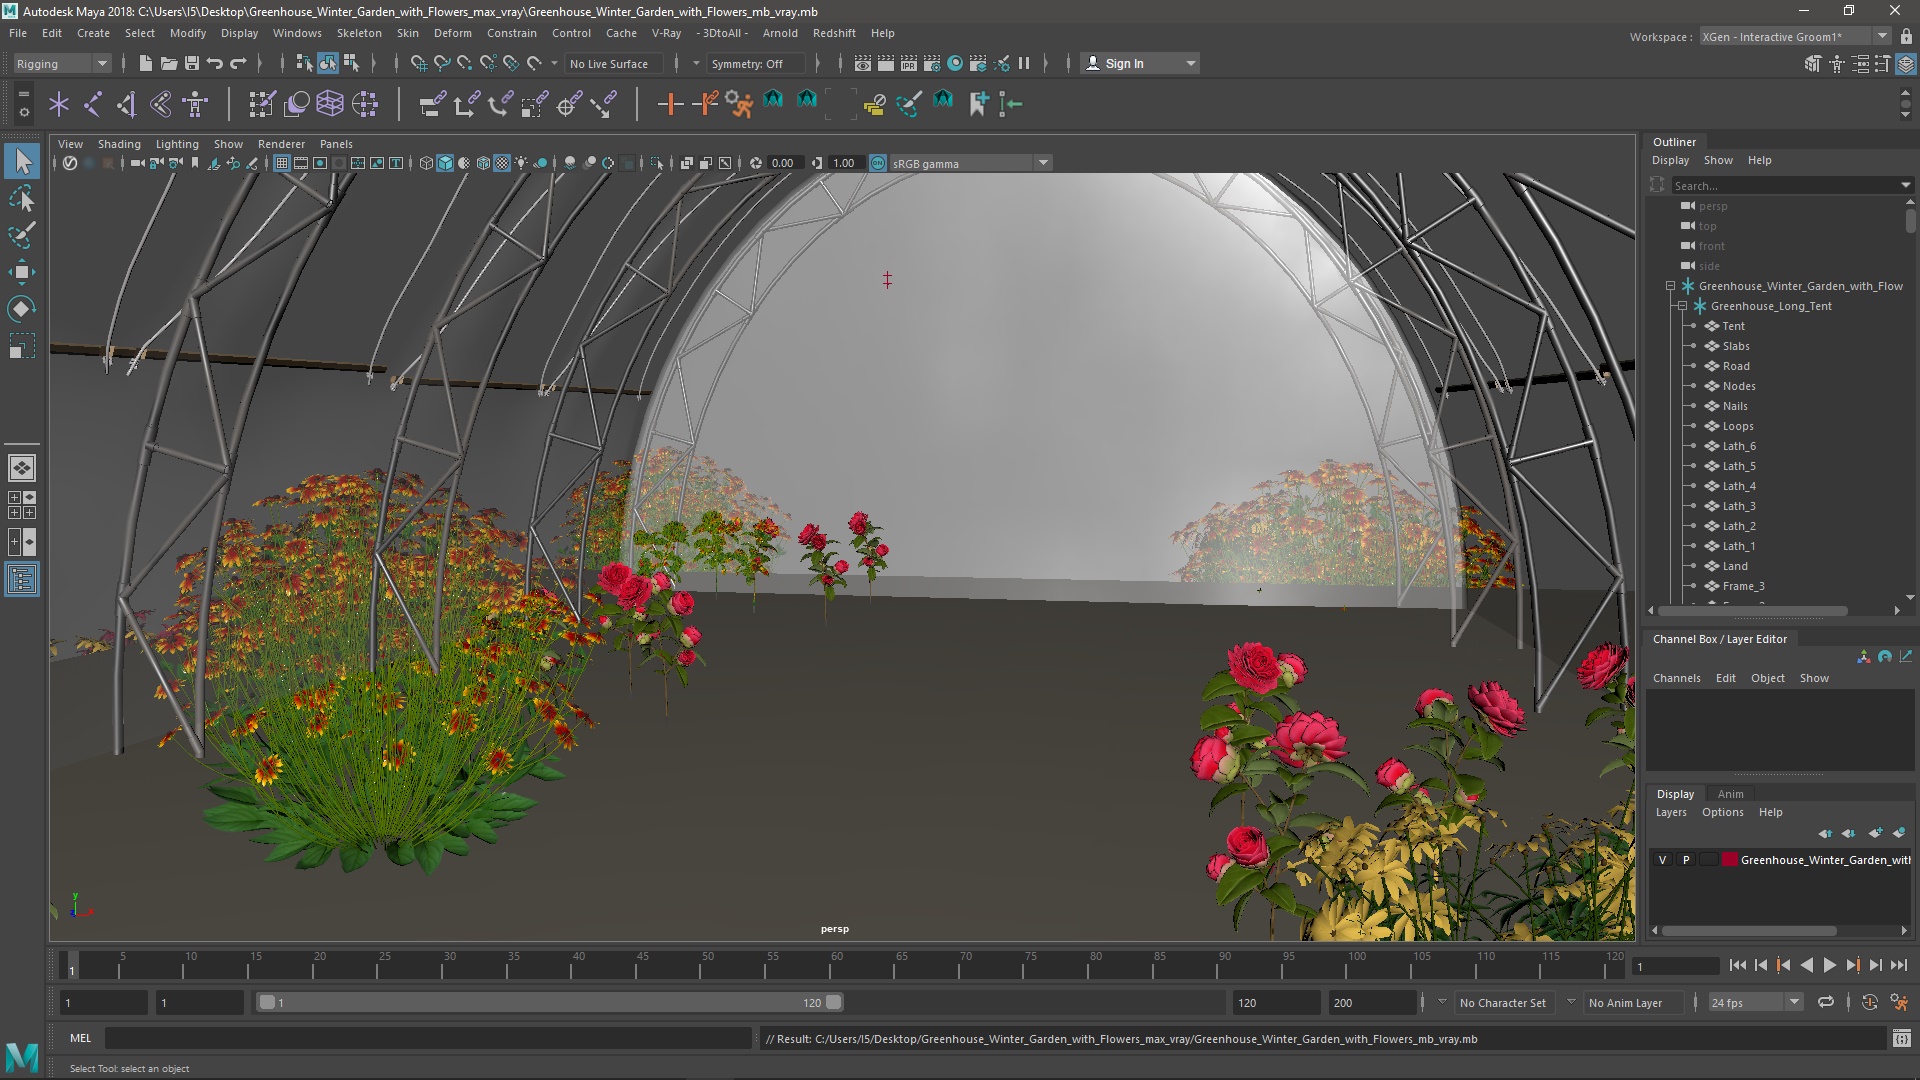Viewport: 1920px width, 1080px height.
Task: Click the Symmetry: Off field
Action: 755,63
